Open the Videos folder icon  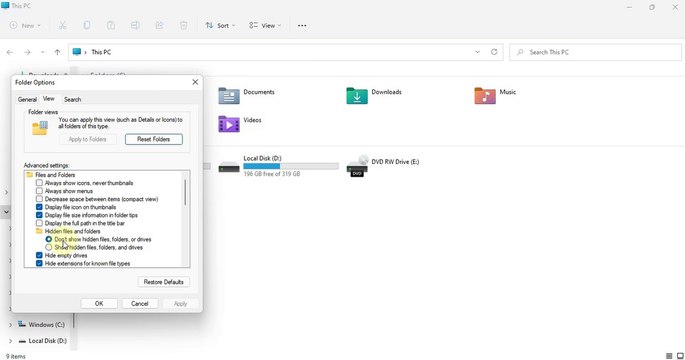click(x=229, y=124)
